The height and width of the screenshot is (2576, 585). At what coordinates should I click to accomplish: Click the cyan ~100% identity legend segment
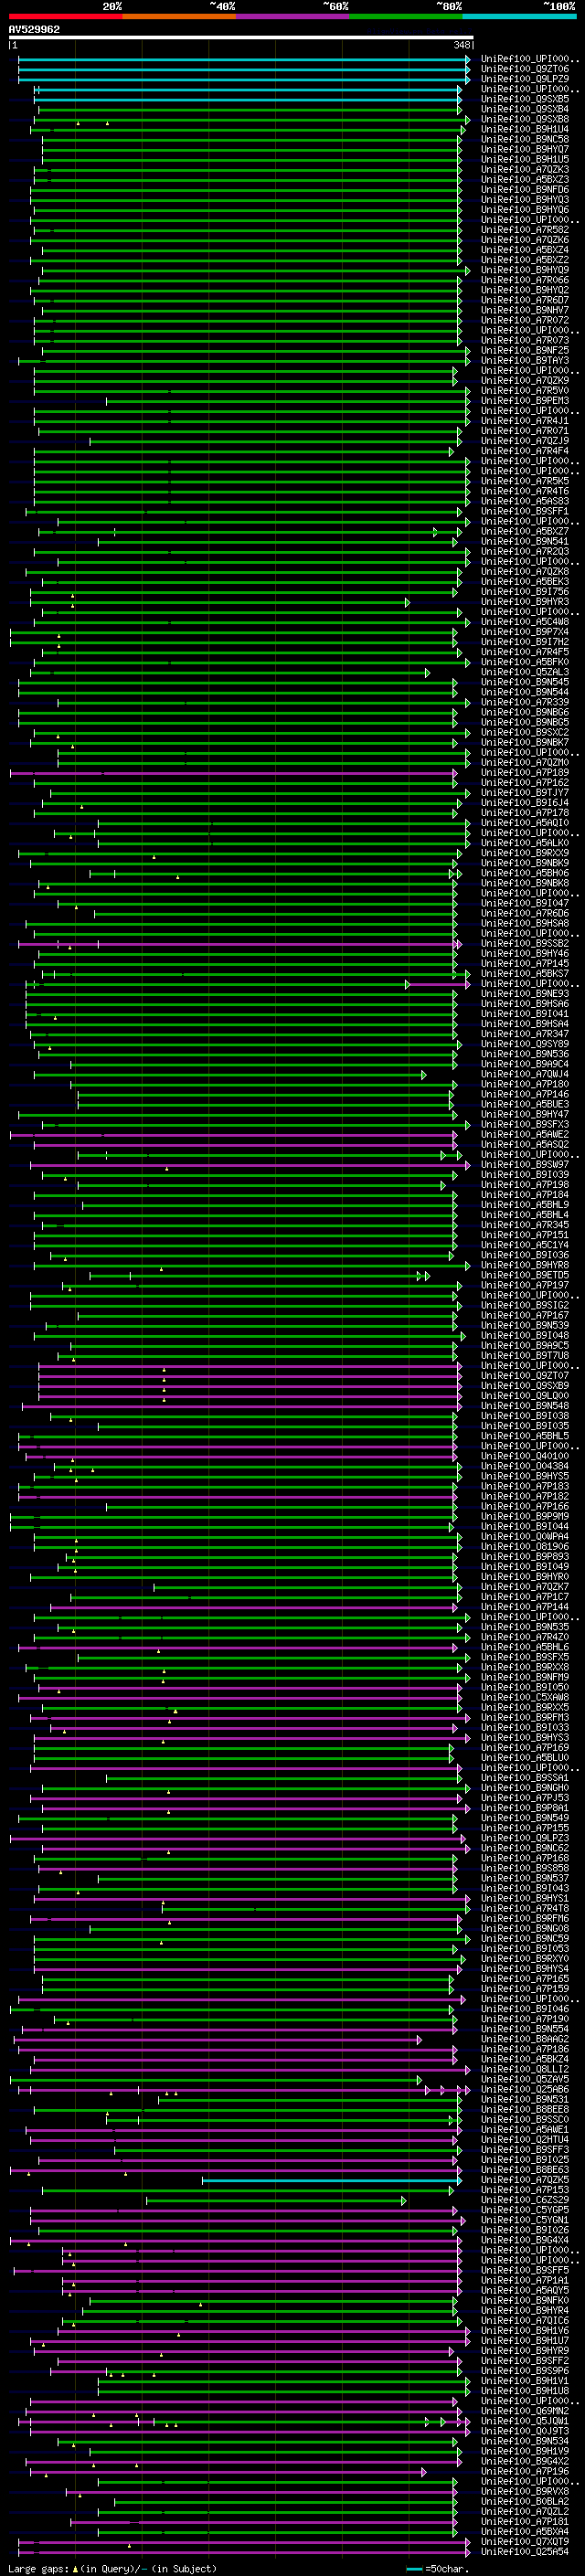[519, 16]
